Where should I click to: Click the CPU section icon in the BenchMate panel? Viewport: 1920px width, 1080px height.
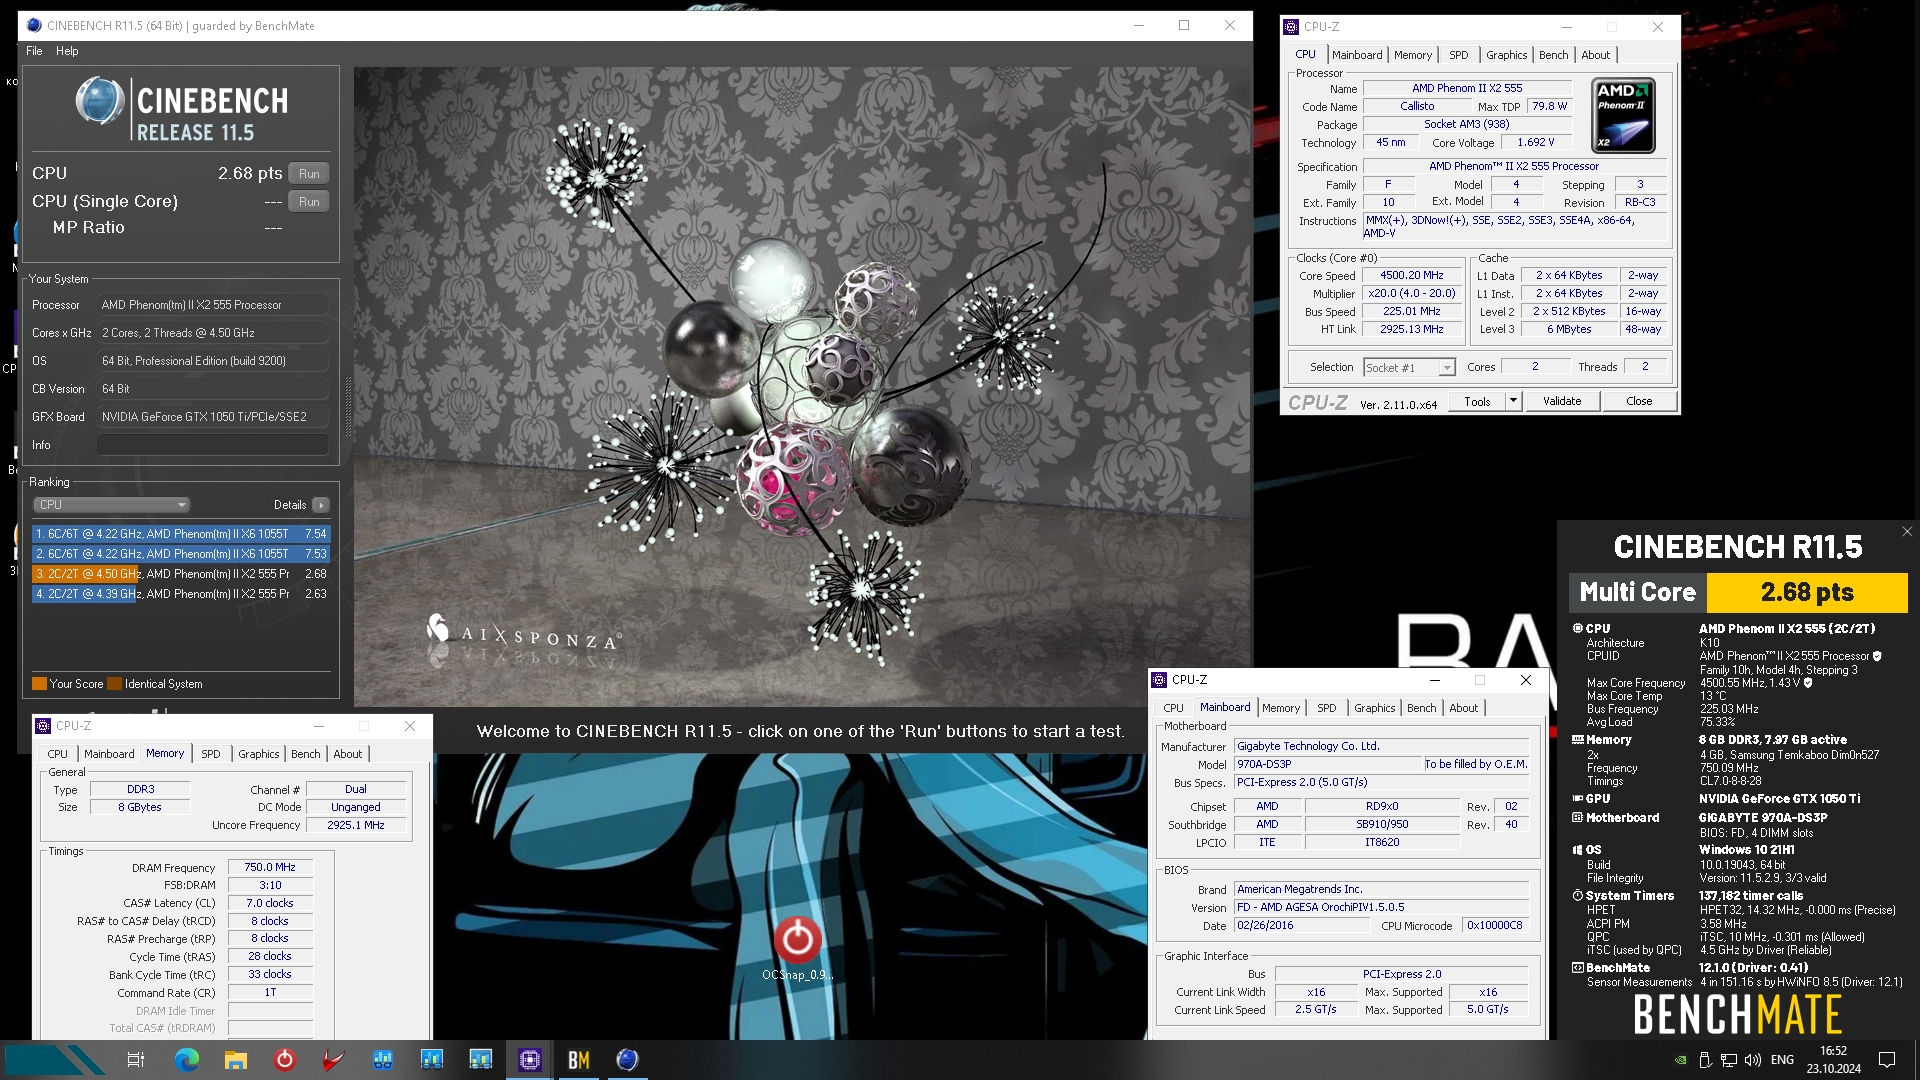click(1578, 629)
